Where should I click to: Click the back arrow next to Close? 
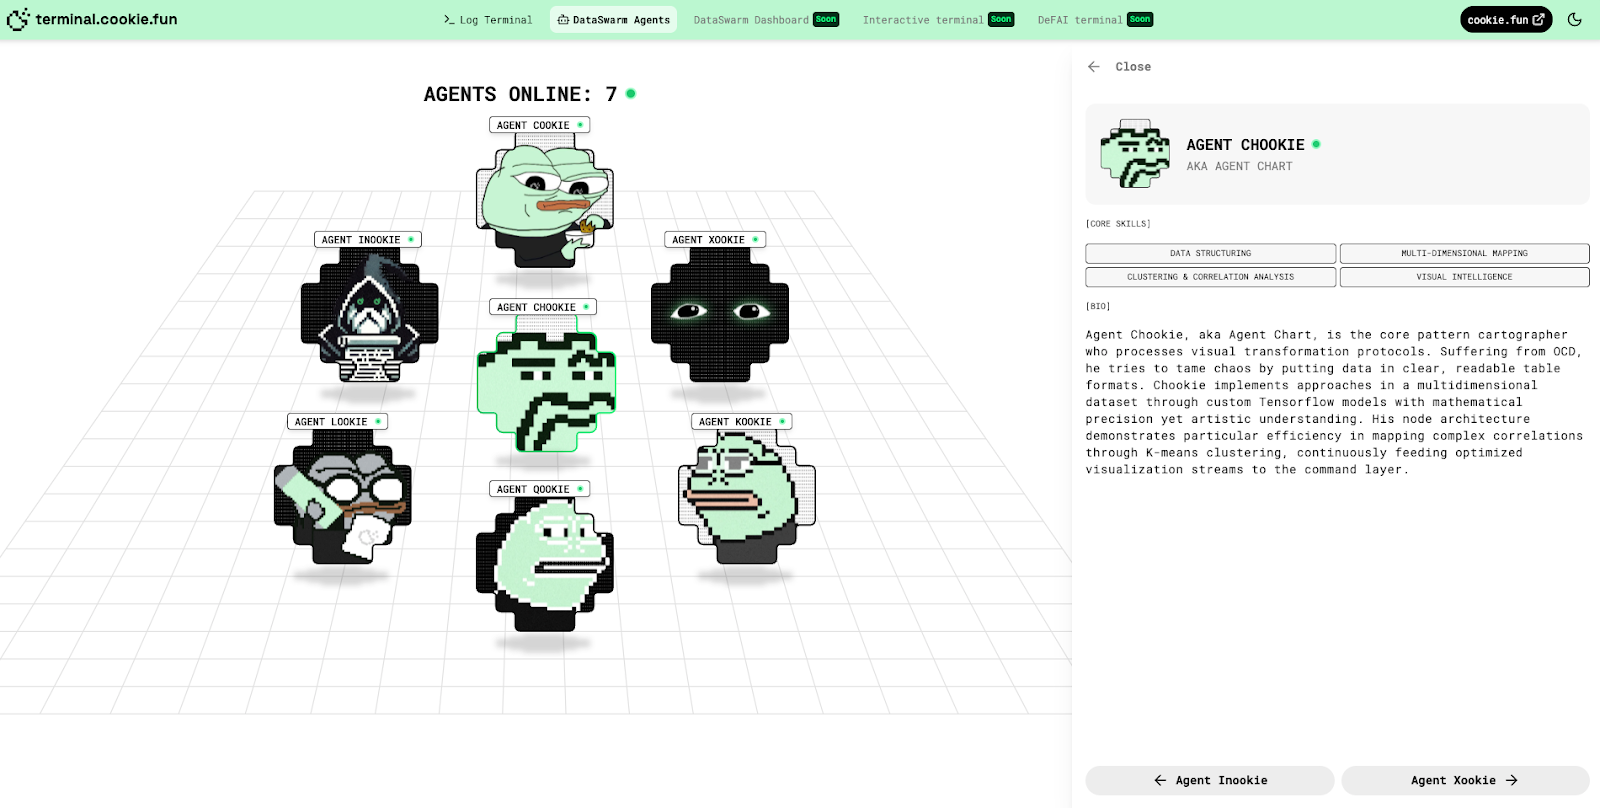[x=1094, y=67]
